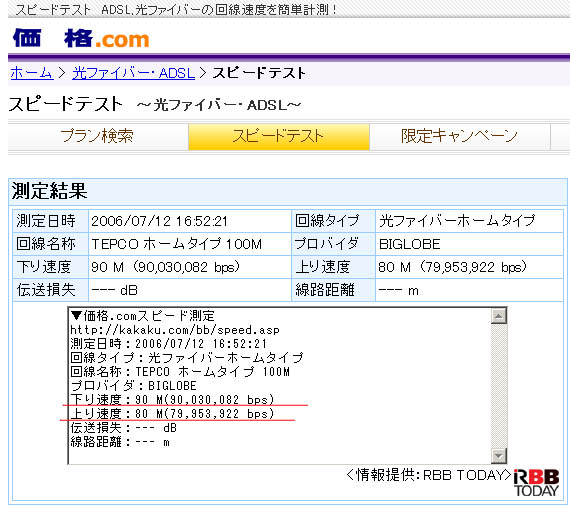570x509 pixels.
Task: Click 測定日時：2006/07/12 line in text box
Action: [169, 344]
